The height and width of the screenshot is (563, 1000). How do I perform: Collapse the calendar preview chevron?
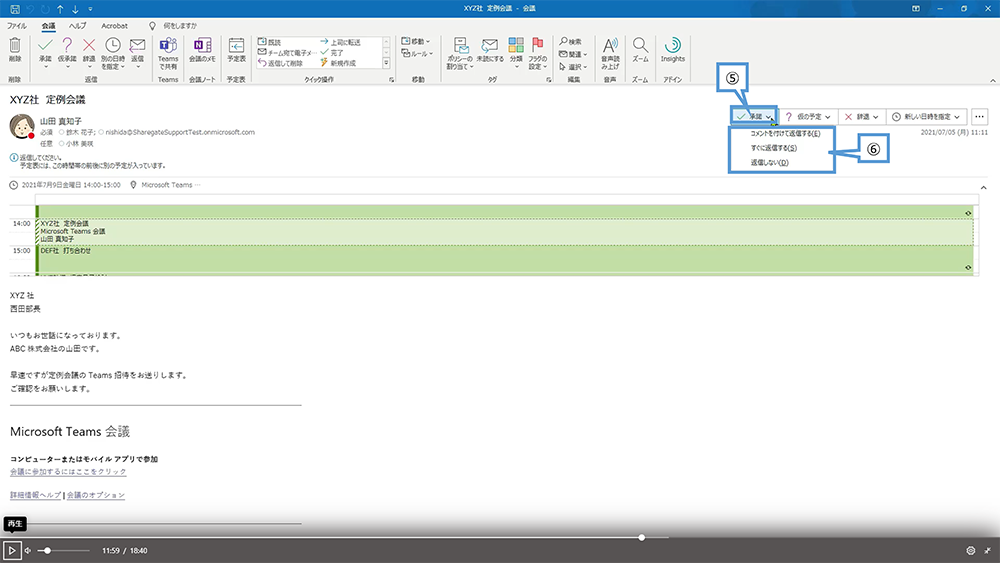[983, 187]
